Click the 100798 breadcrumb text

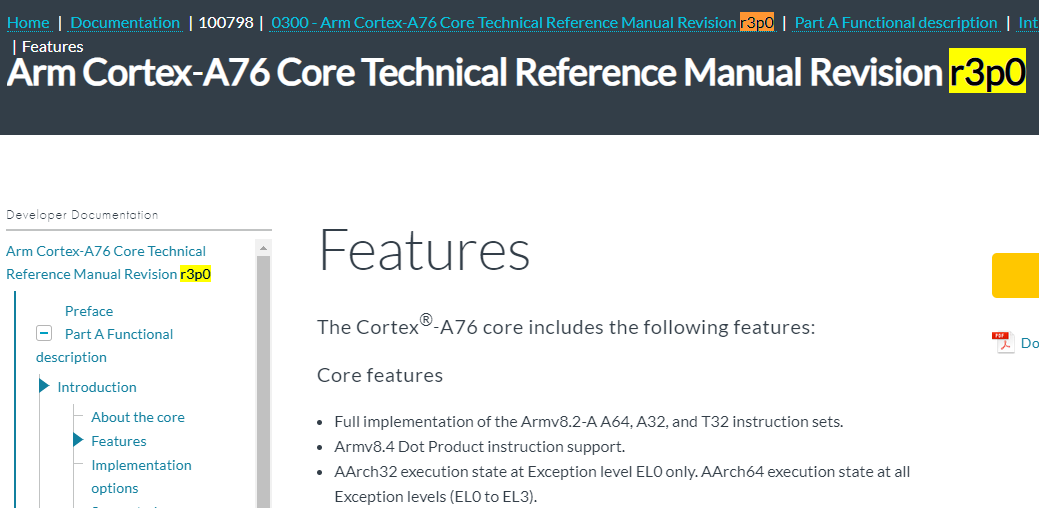226,23
